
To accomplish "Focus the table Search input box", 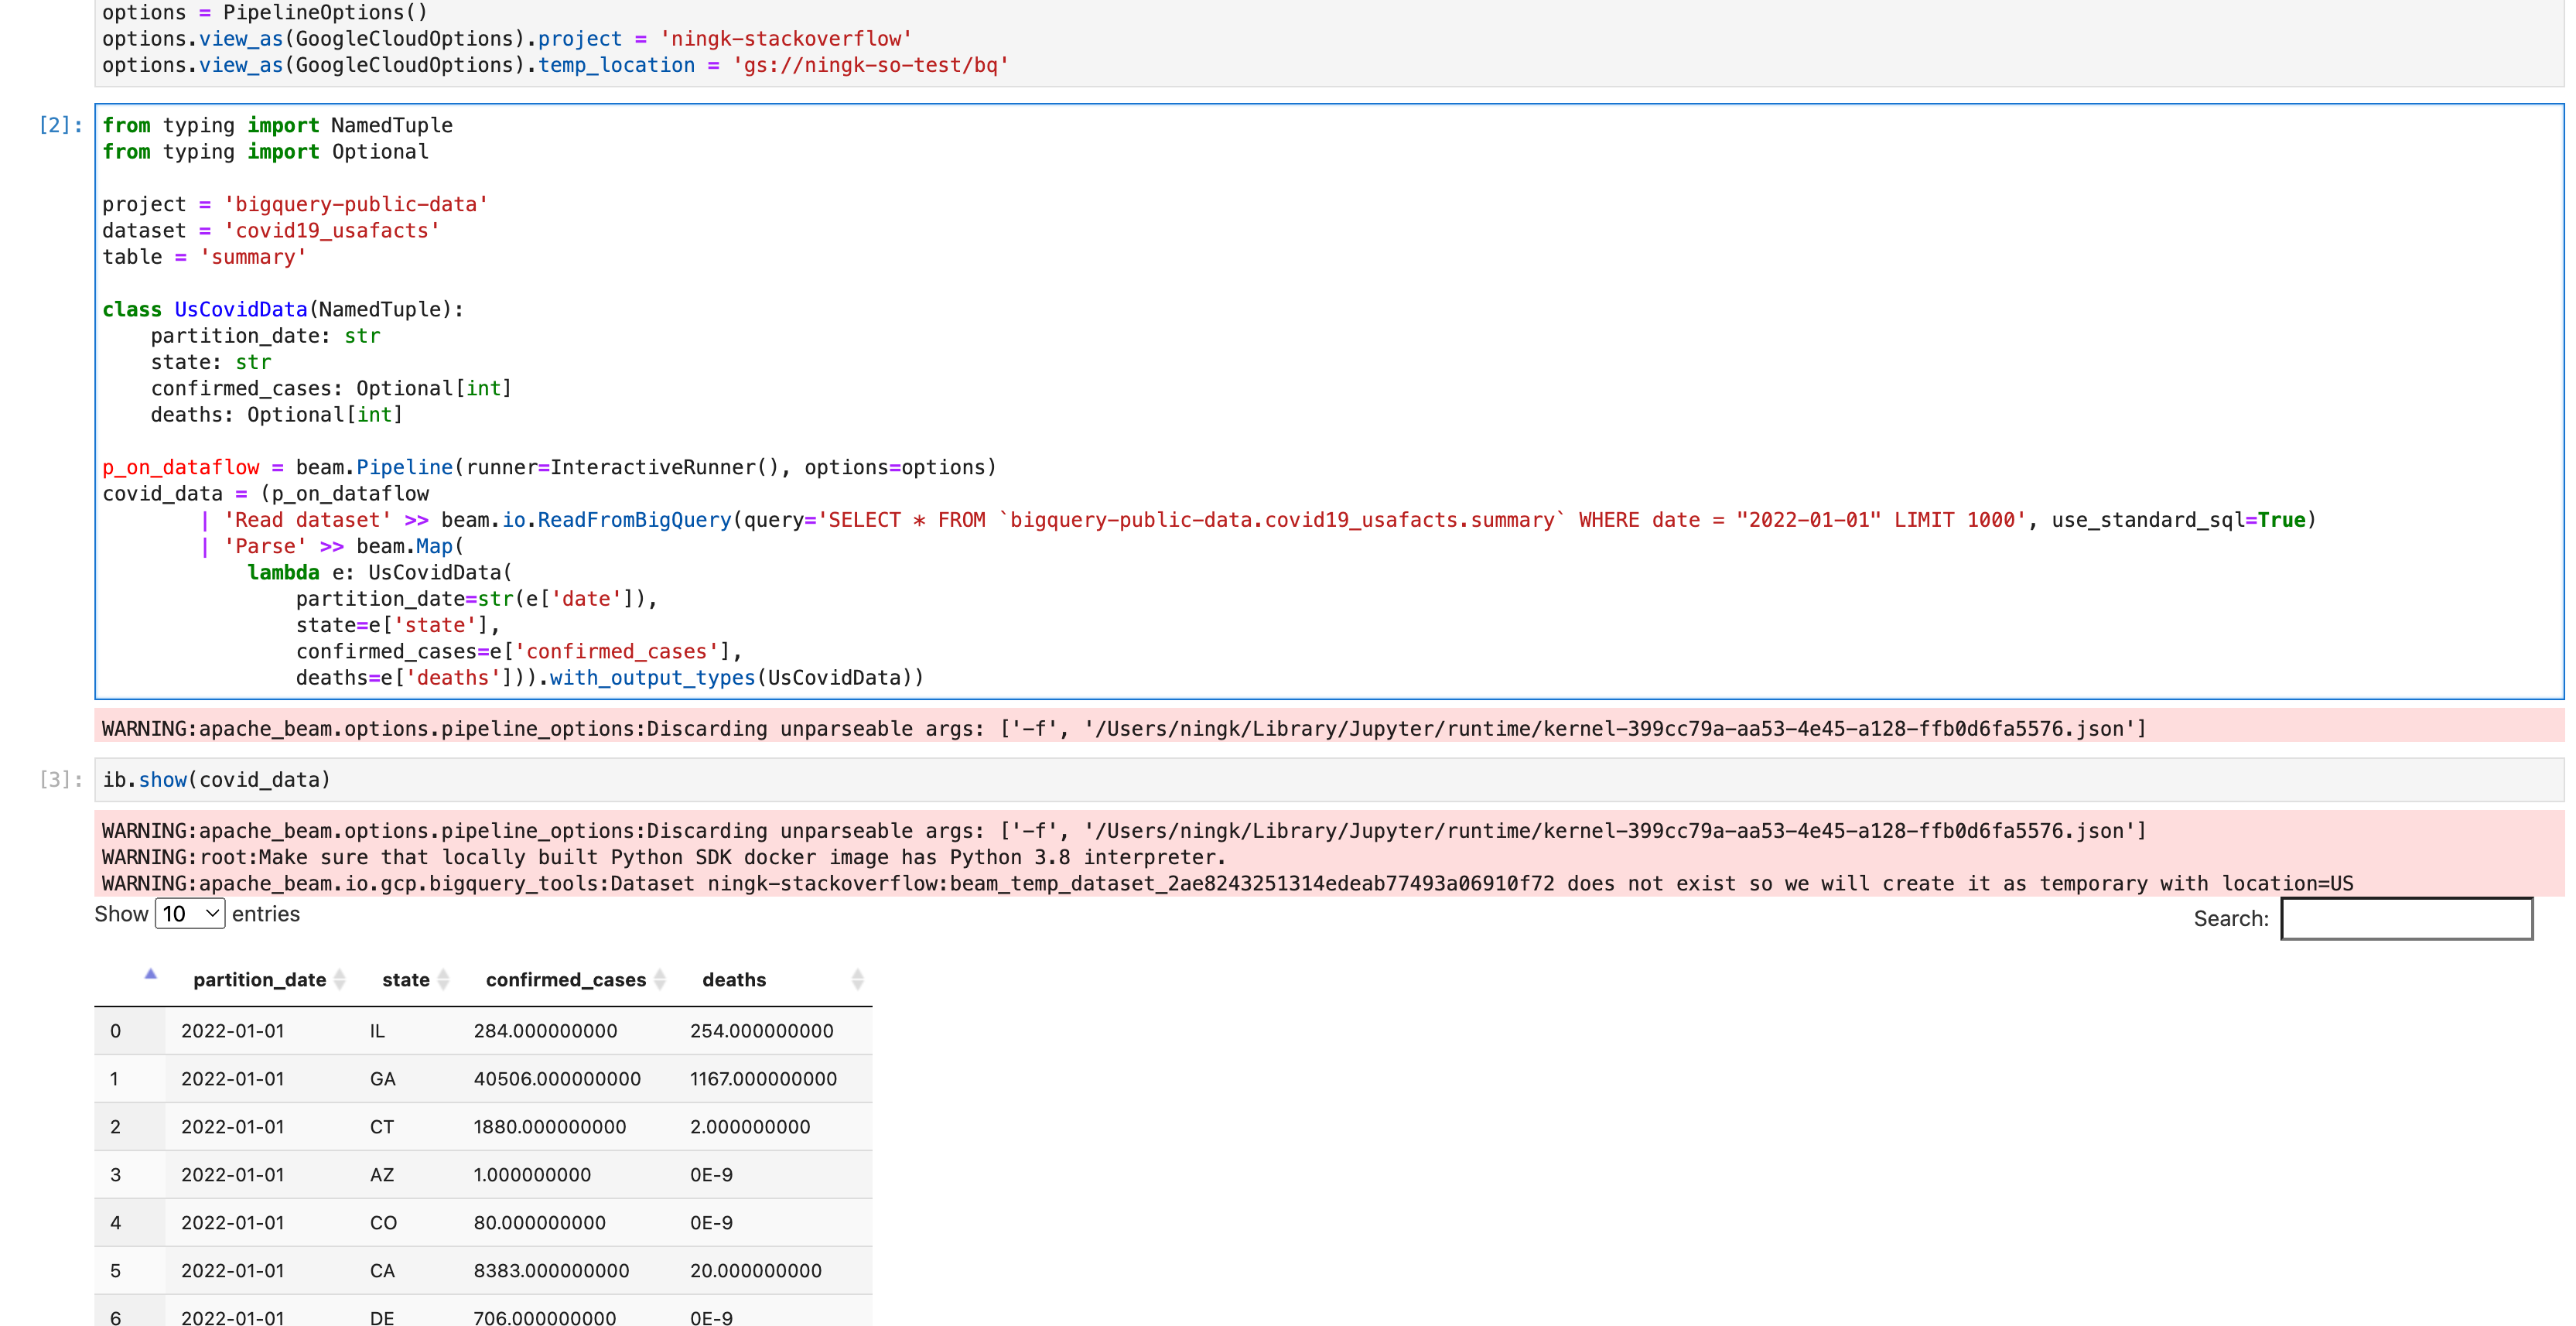I will [x=2406, y=919].
